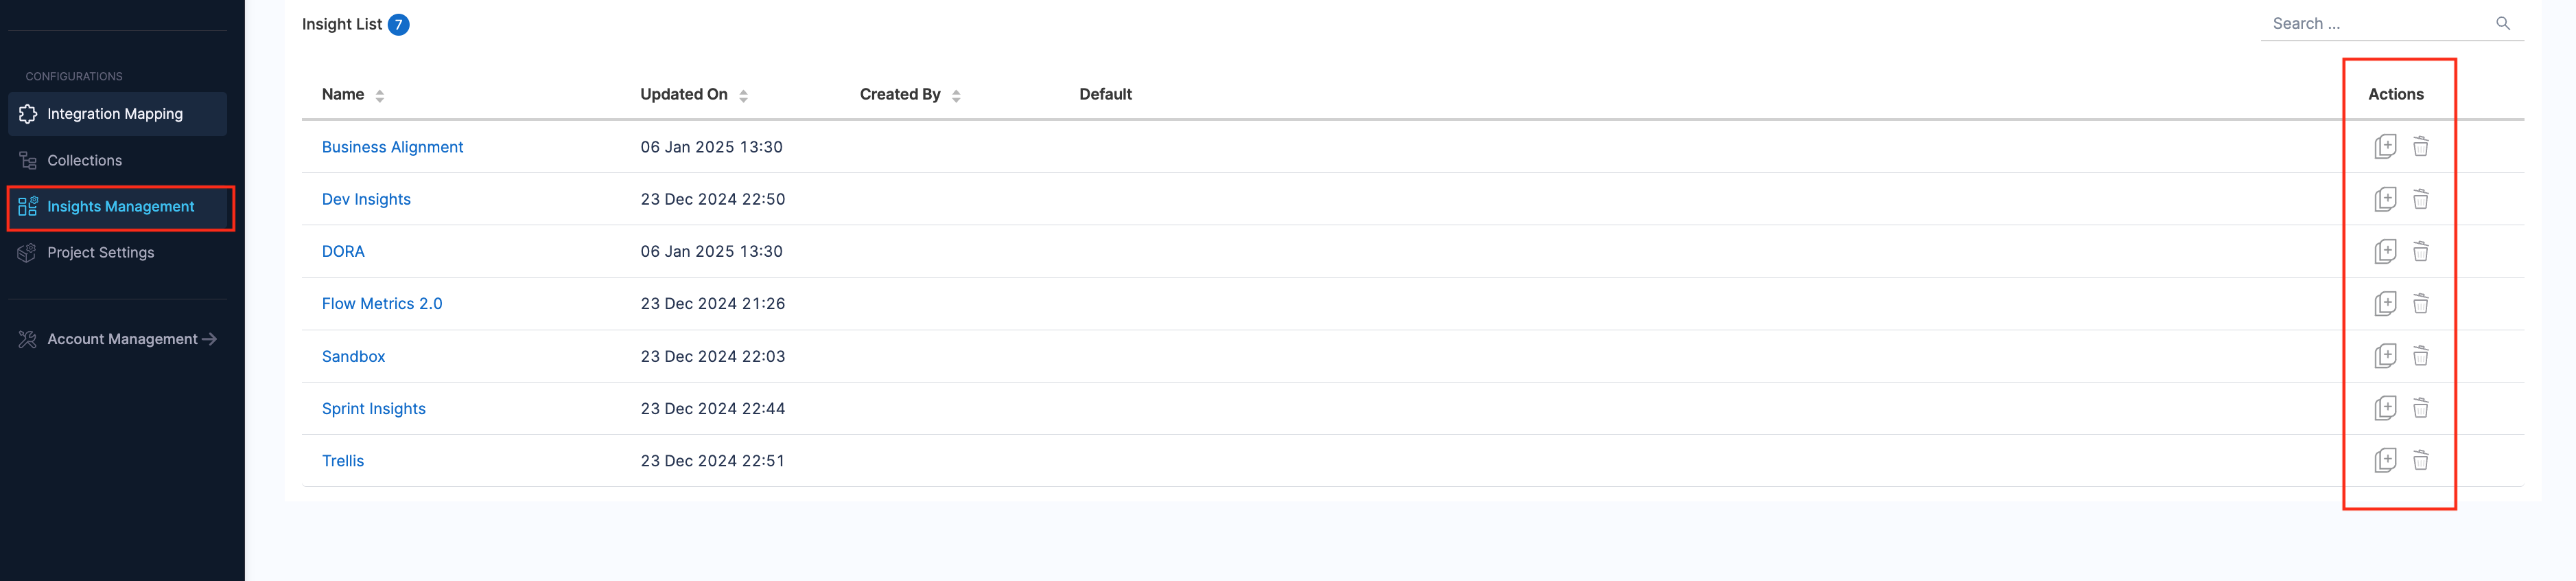Delete the Trellis insight
This screenshot has width=2576, height=581.
[2420, 460]
